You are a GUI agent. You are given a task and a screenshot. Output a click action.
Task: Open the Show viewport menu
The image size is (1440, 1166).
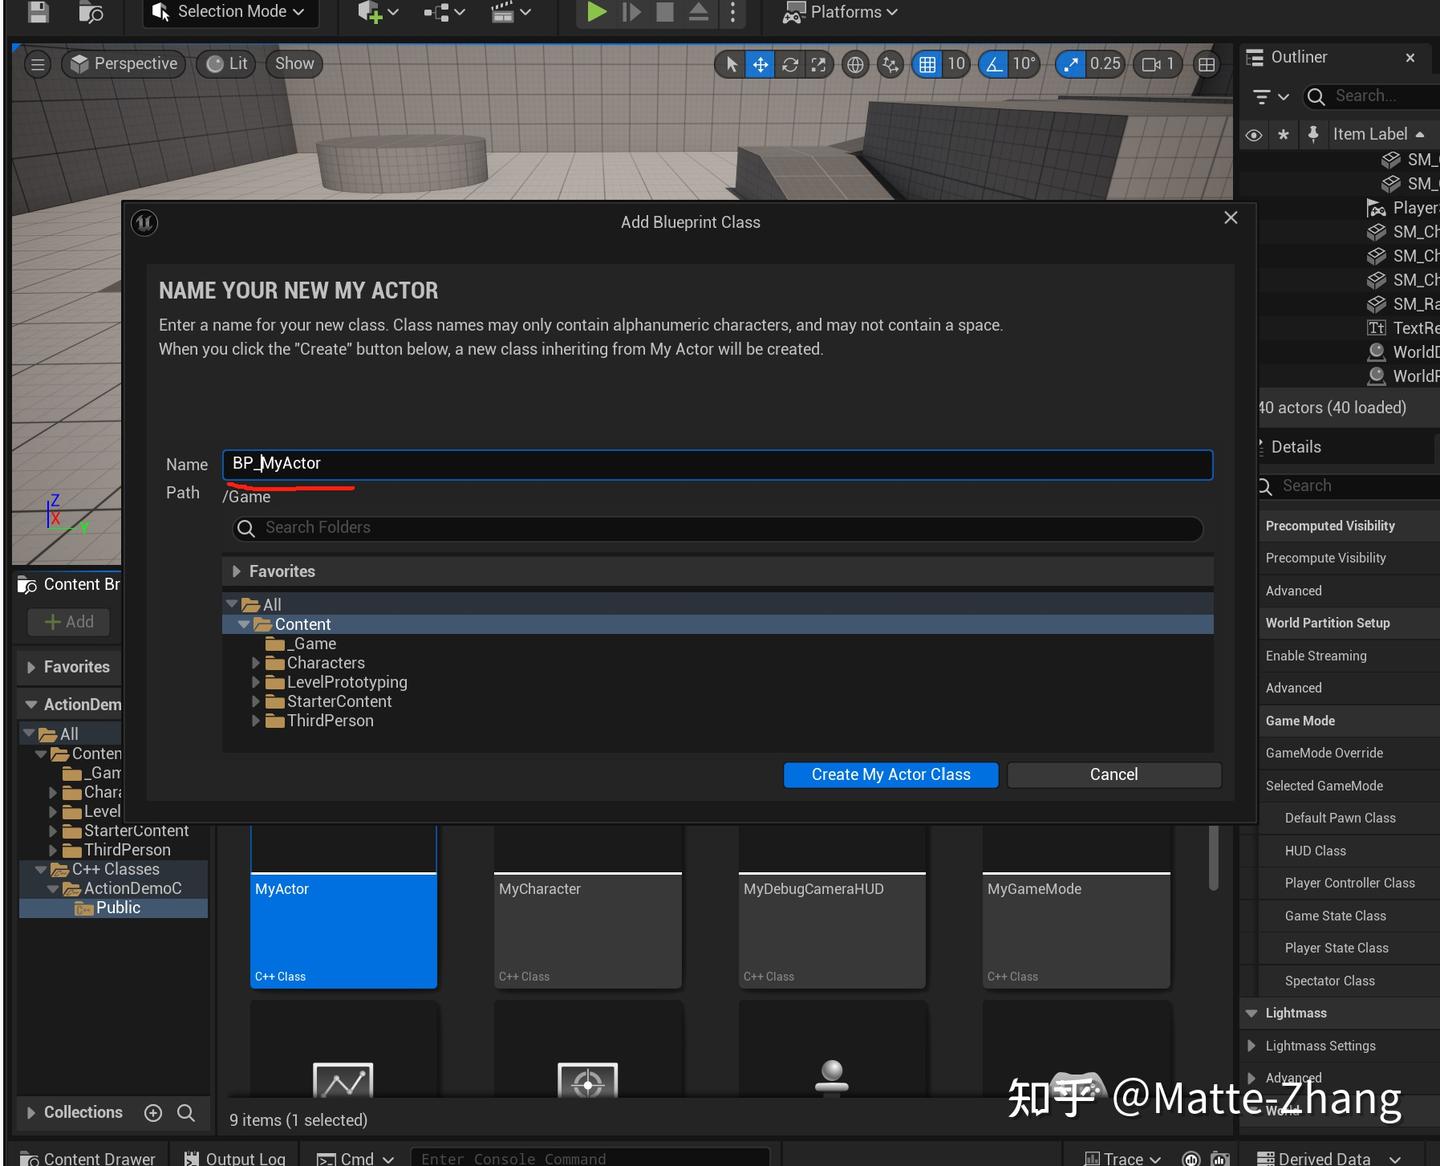click(x=294, y=64)
